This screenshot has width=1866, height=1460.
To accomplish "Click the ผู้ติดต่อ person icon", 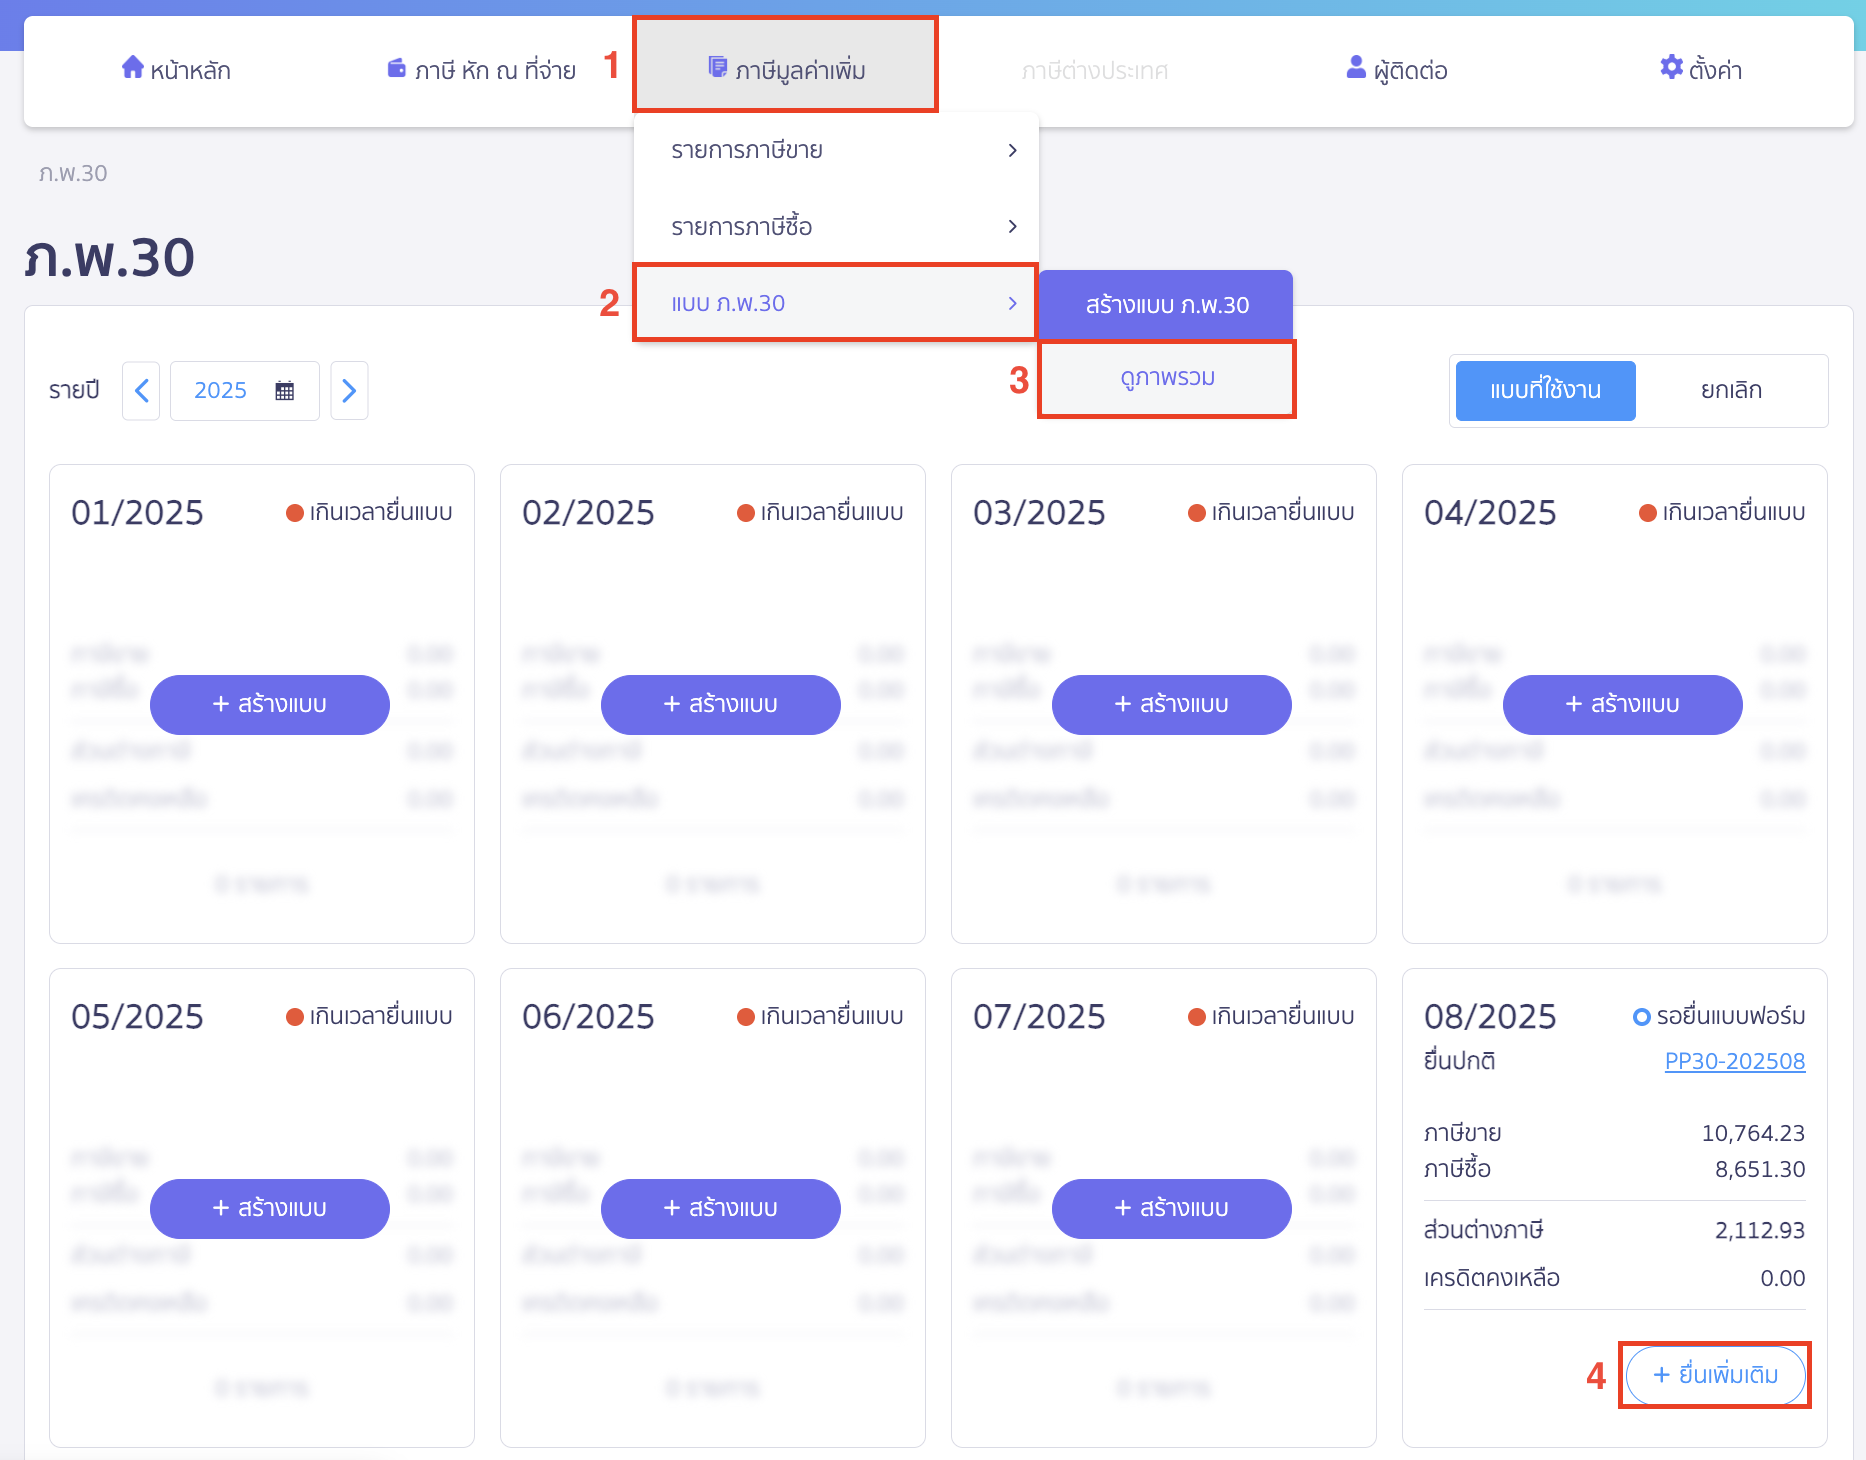I will [1356, 68].
